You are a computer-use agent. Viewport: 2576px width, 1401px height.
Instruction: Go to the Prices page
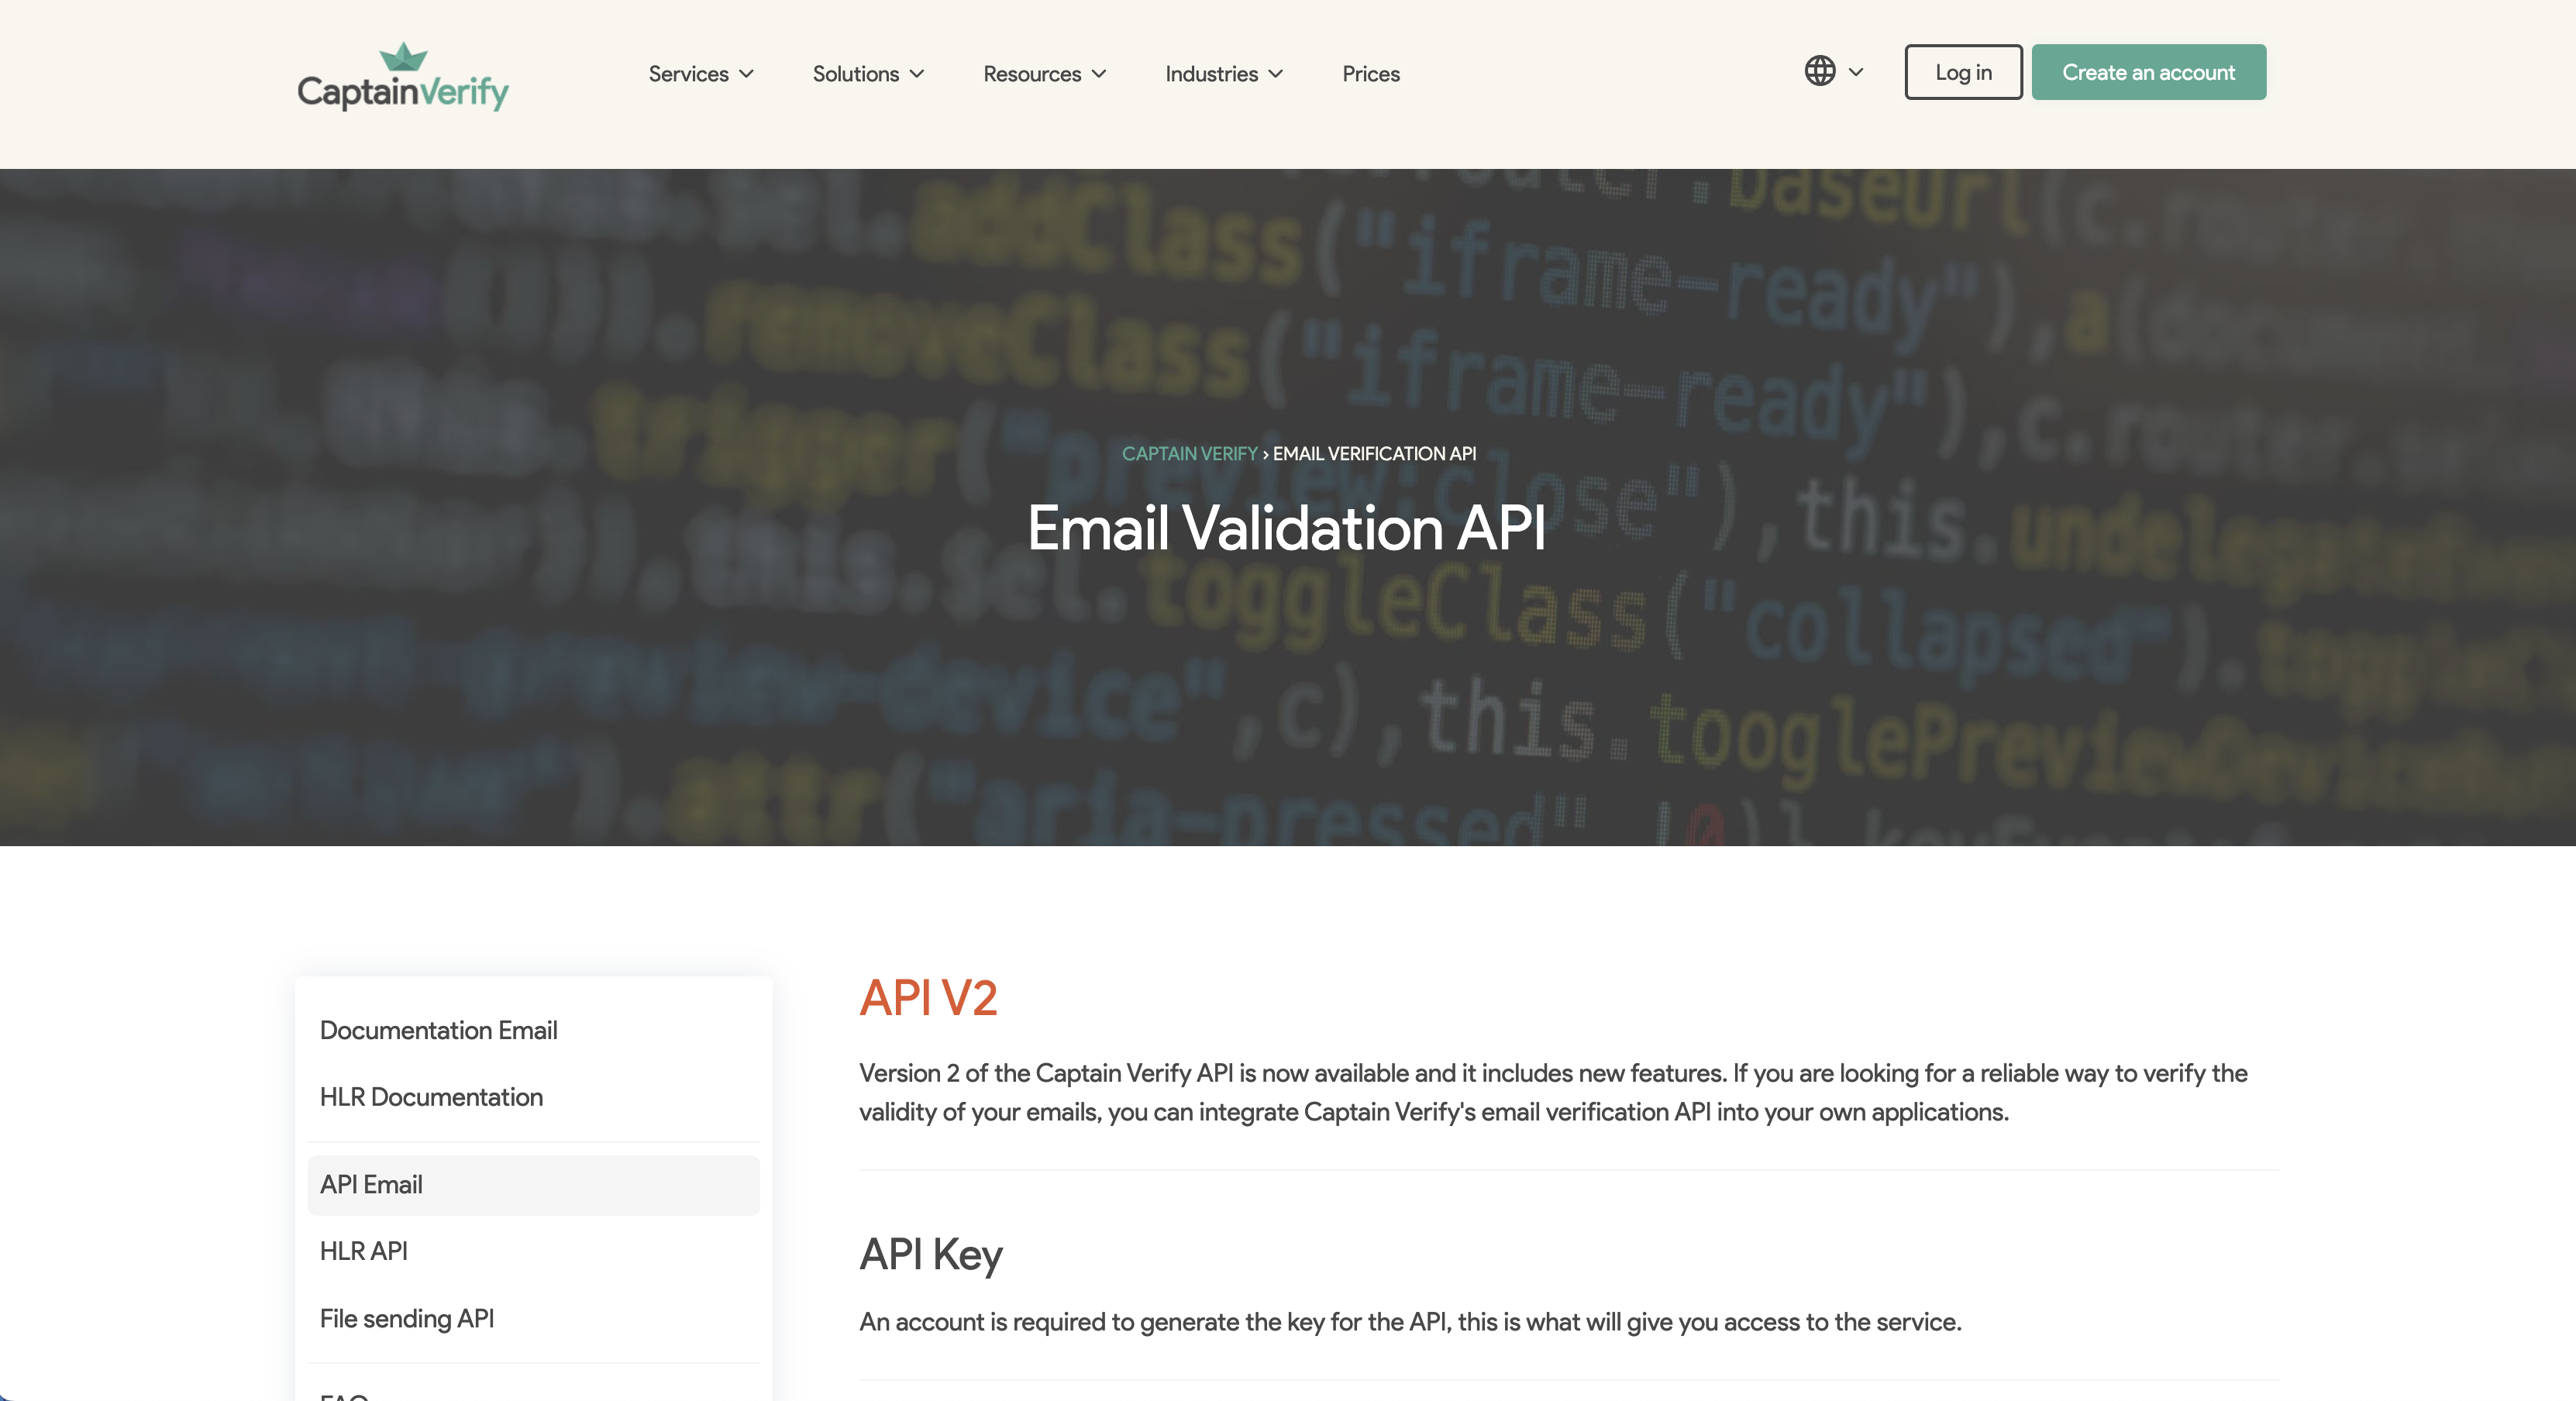1371,73
